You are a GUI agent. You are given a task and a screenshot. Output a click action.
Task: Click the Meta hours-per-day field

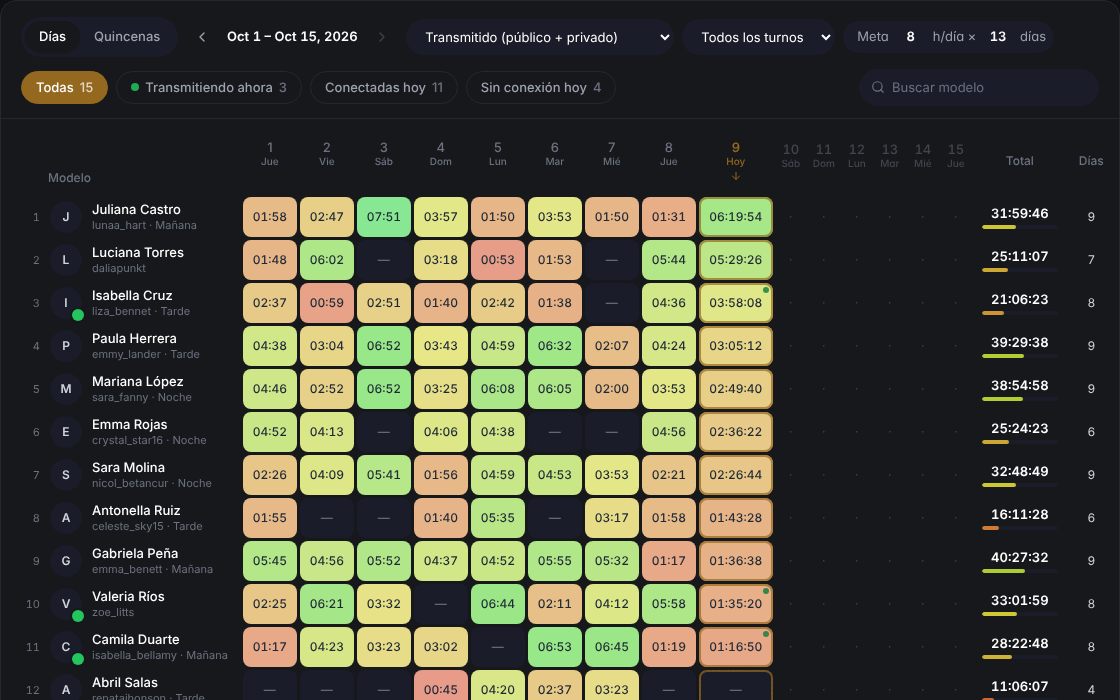(911, 37)
